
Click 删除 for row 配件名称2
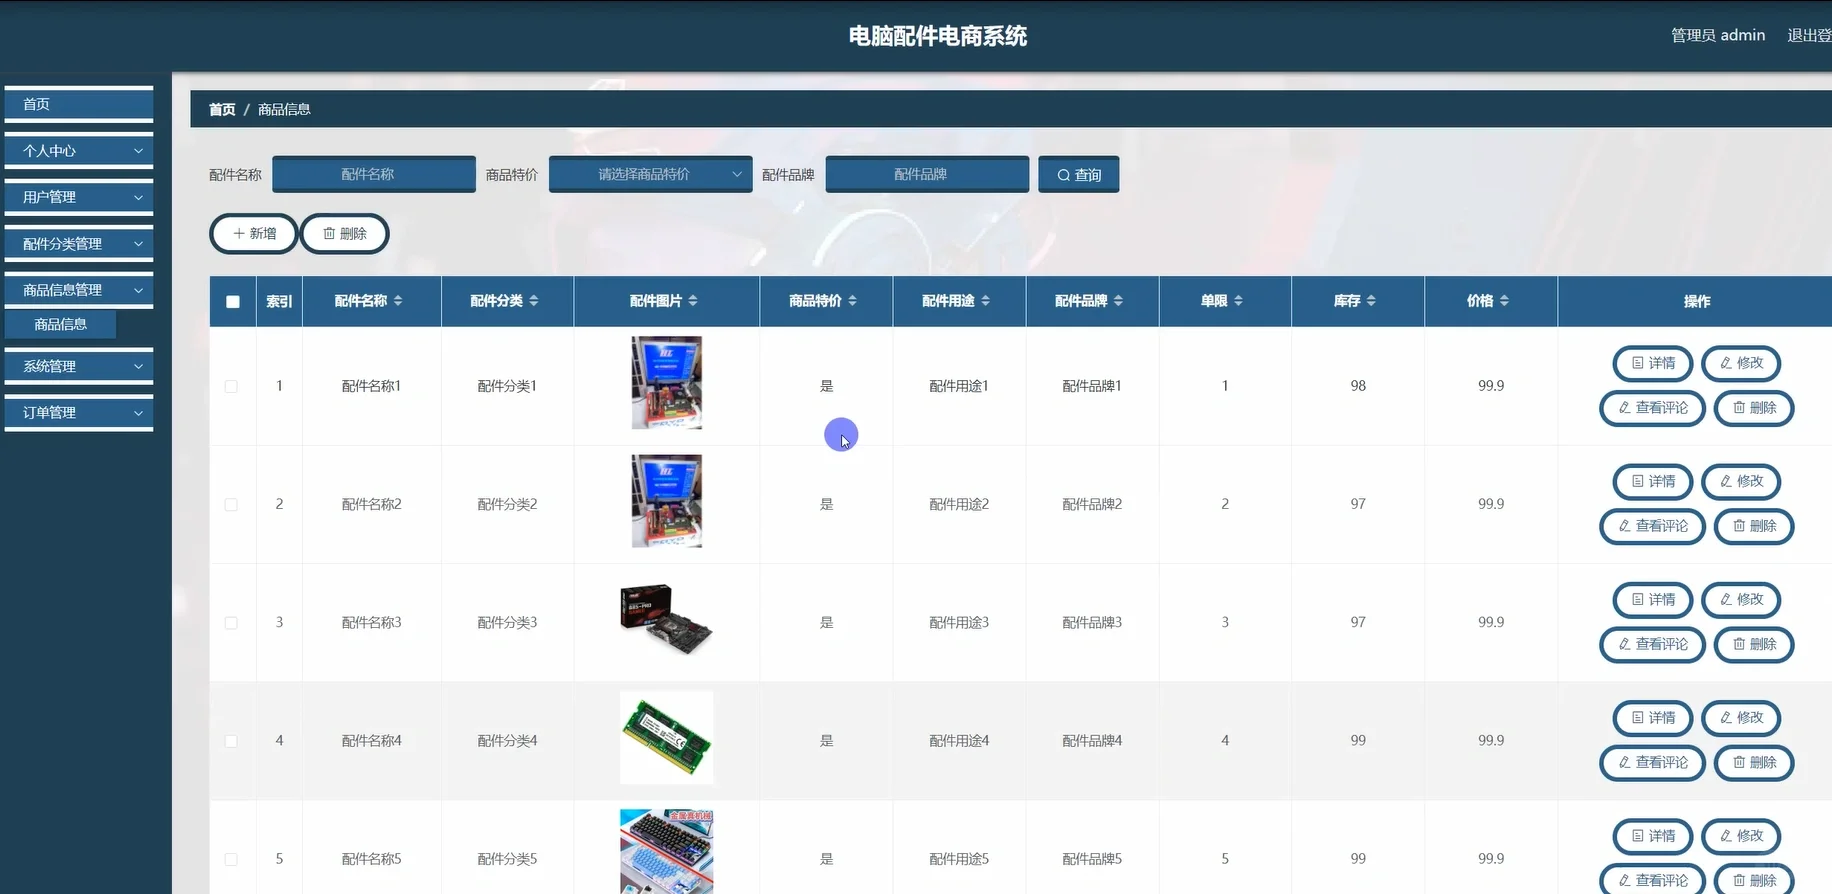click(1754, 526)
